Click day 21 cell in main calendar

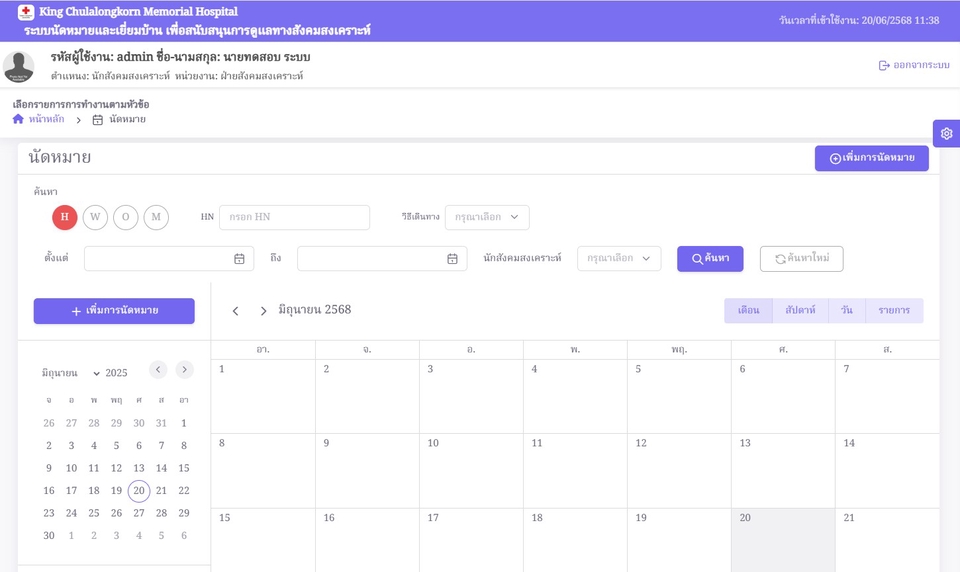(887, 540)
